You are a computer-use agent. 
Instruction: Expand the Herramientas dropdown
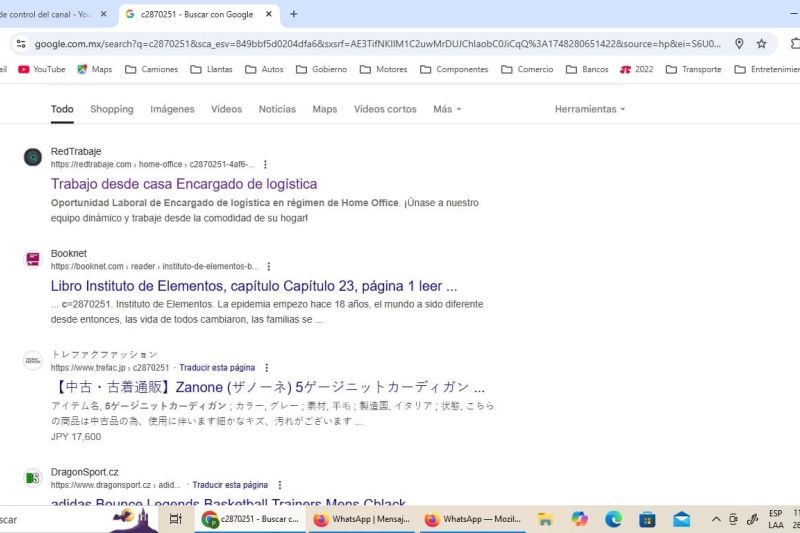(590, 109)
